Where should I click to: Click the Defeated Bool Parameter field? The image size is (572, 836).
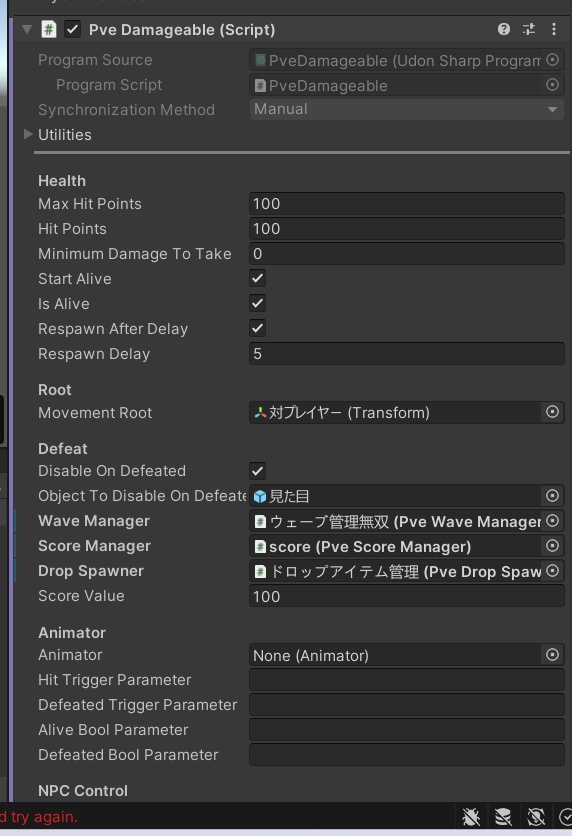[407, 755]
